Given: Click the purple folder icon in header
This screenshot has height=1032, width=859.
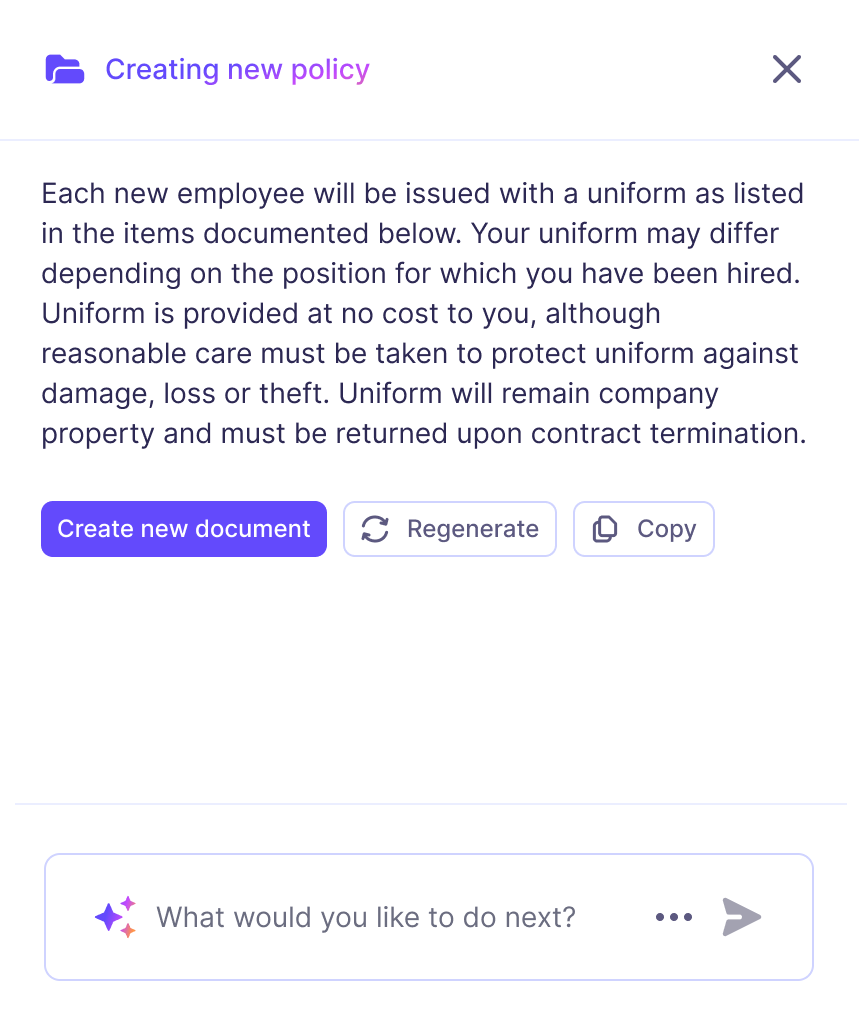Looking at the screenshot, I should [x=65, y=69].
